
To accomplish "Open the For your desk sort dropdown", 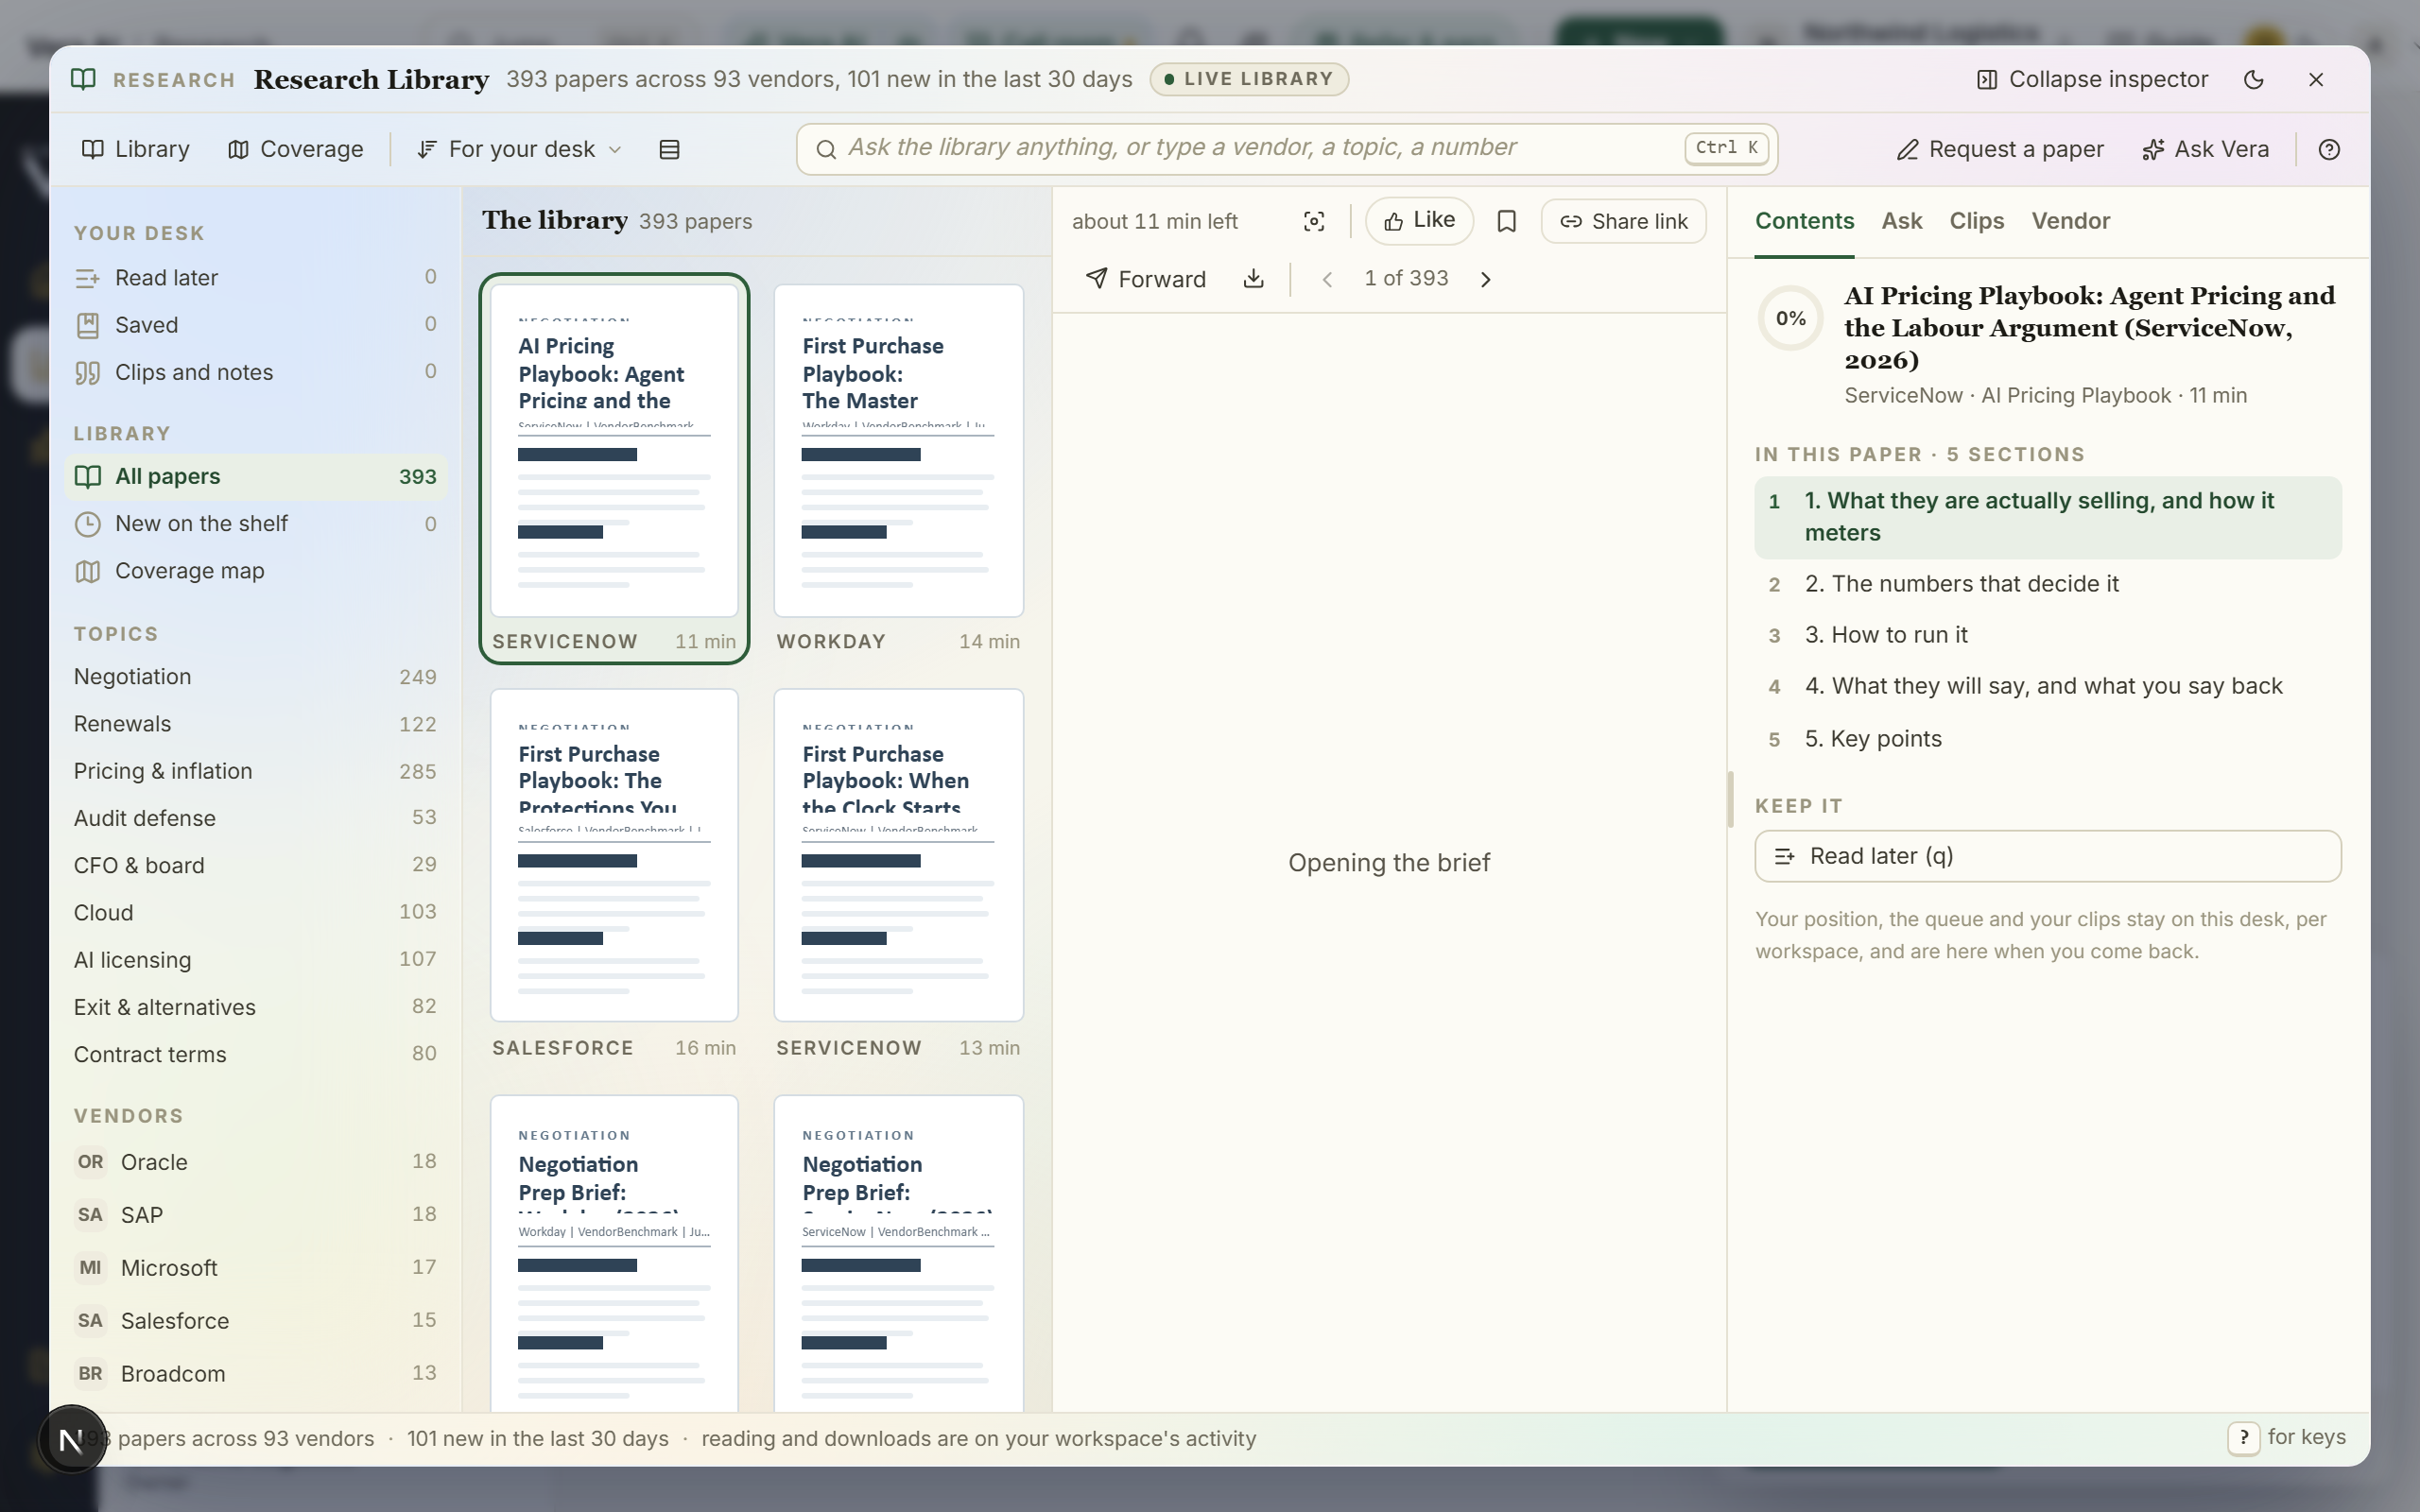I will point(520,149).
